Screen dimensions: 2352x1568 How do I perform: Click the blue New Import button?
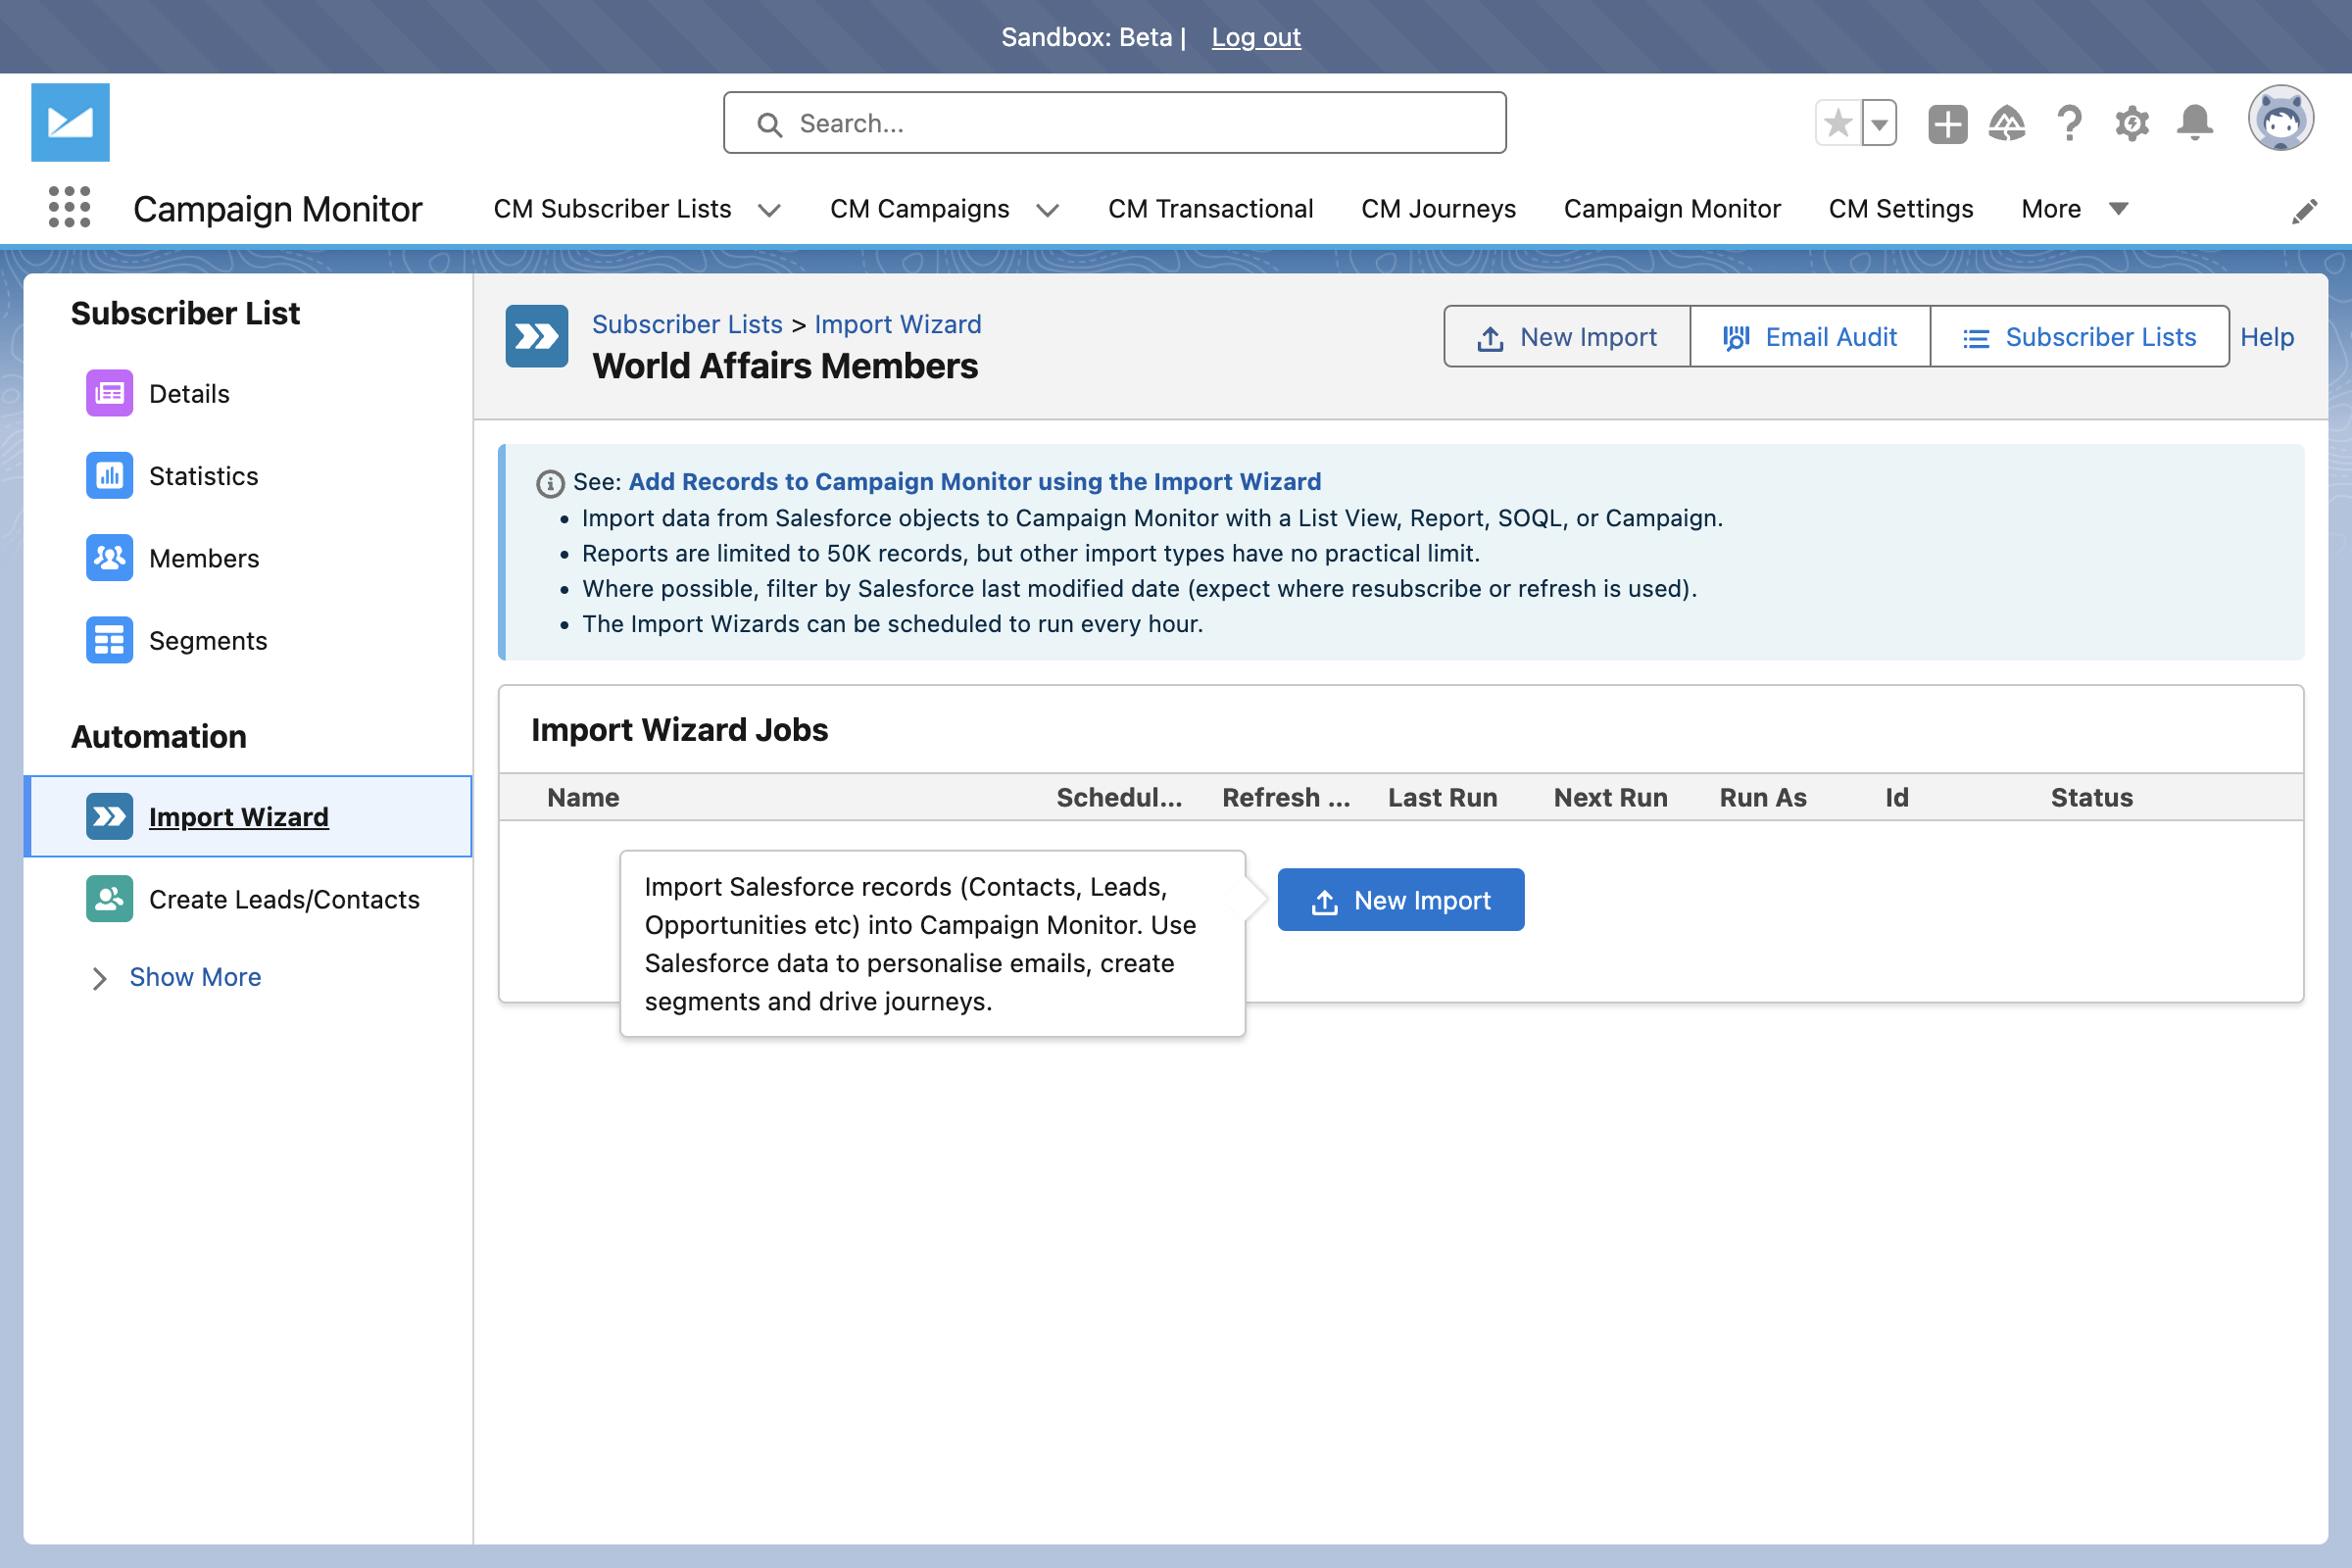click(x=1401, y=900)
